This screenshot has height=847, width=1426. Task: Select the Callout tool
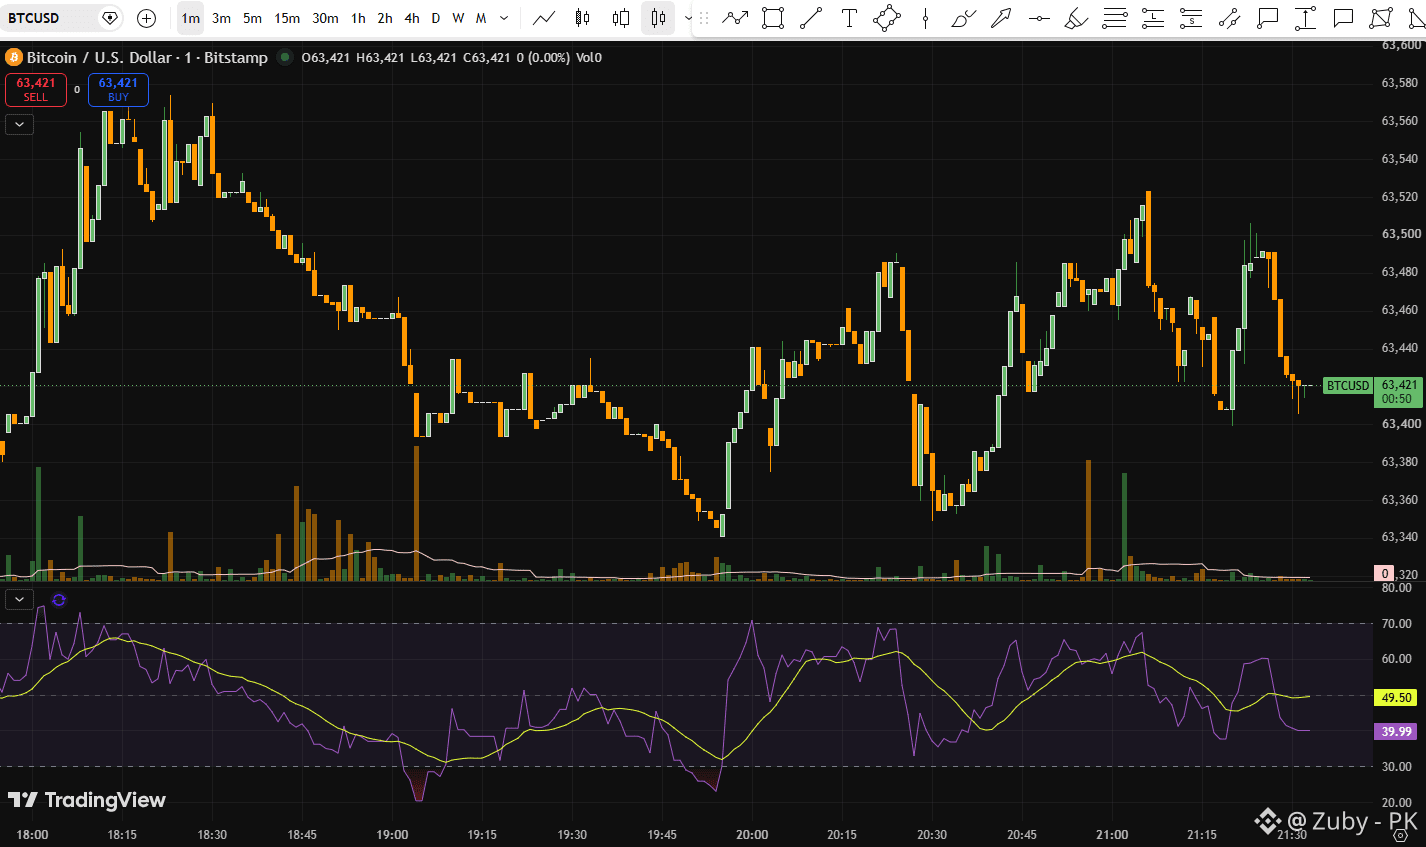(1267, 18)
